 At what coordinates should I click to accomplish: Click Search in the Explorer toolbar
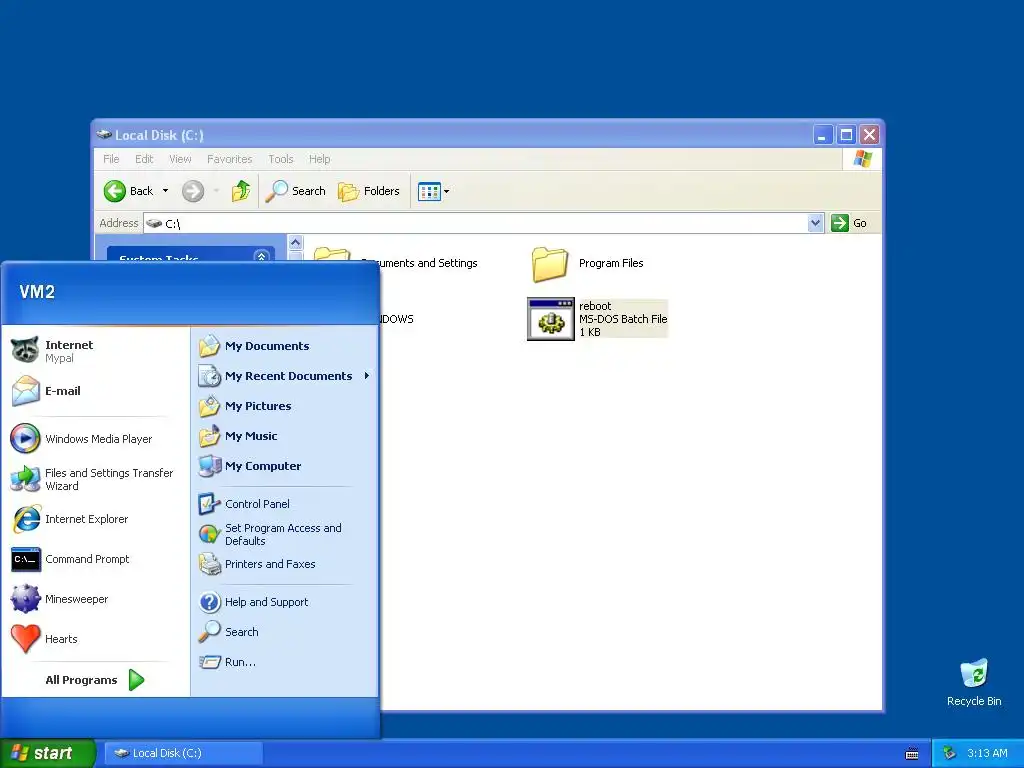tap(295, 191)
